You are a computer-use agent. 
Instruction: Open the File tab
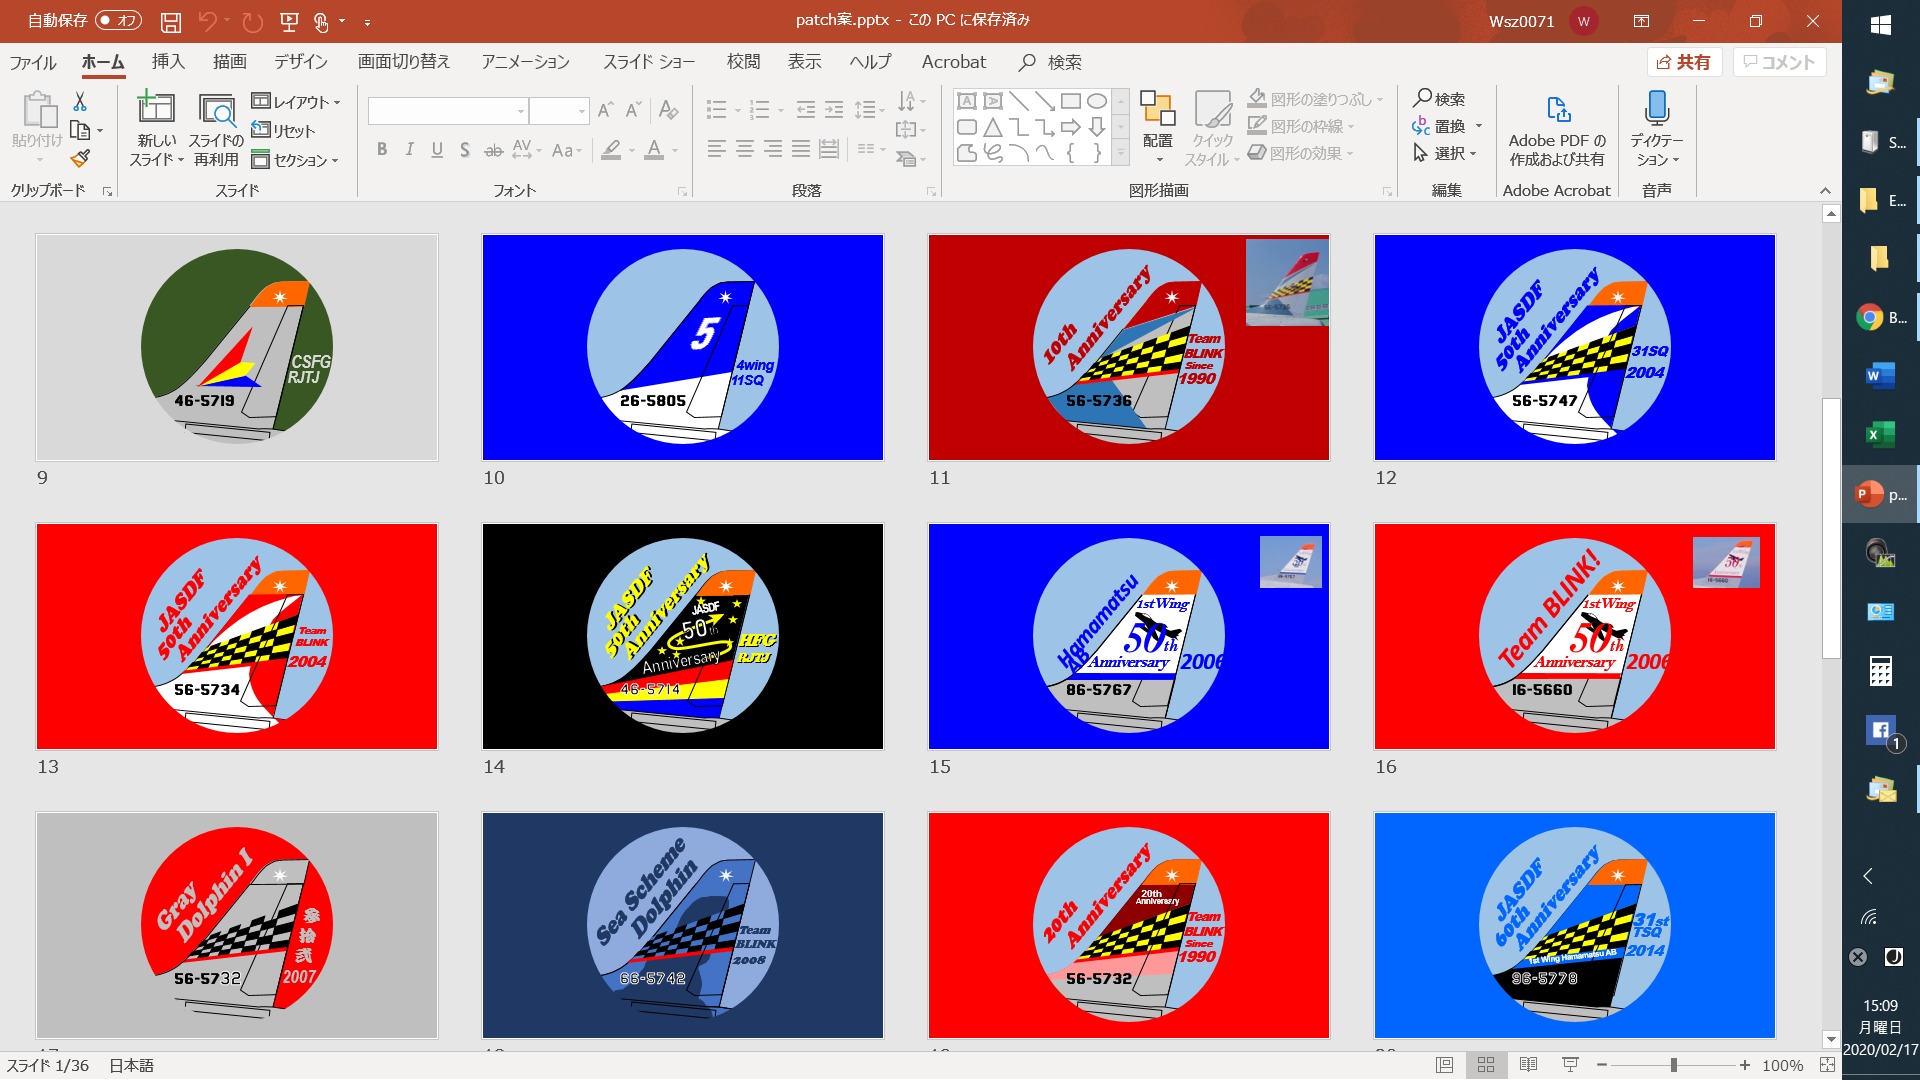click(33, 62)
